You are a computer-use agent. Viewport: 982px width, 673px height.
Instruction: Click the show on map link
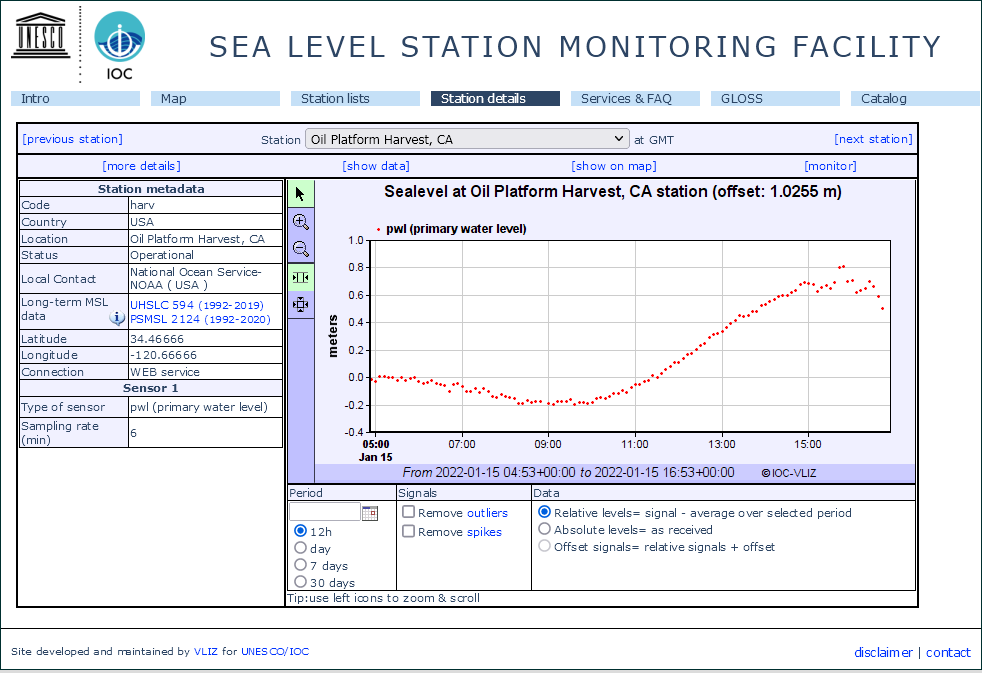(614, 166)
